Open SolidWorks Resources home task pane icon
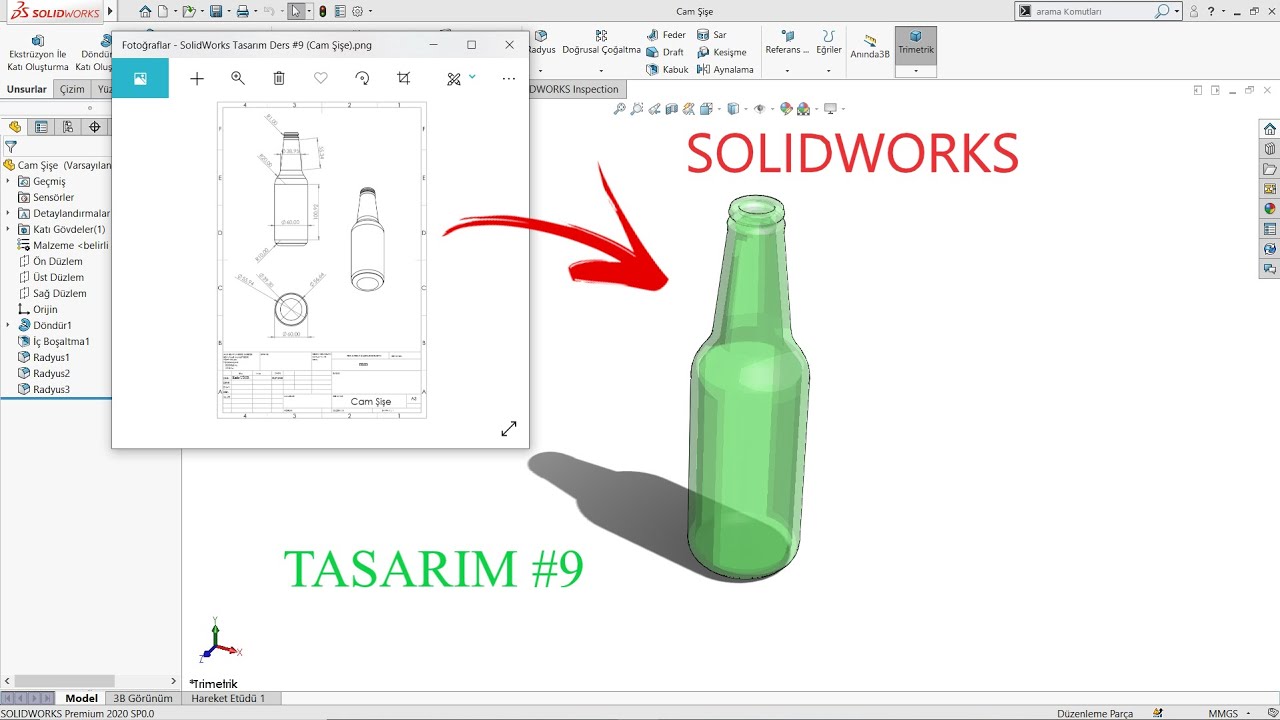Screen dimensions: 1280x720 pyautogui.click(x=1270, y=129)
